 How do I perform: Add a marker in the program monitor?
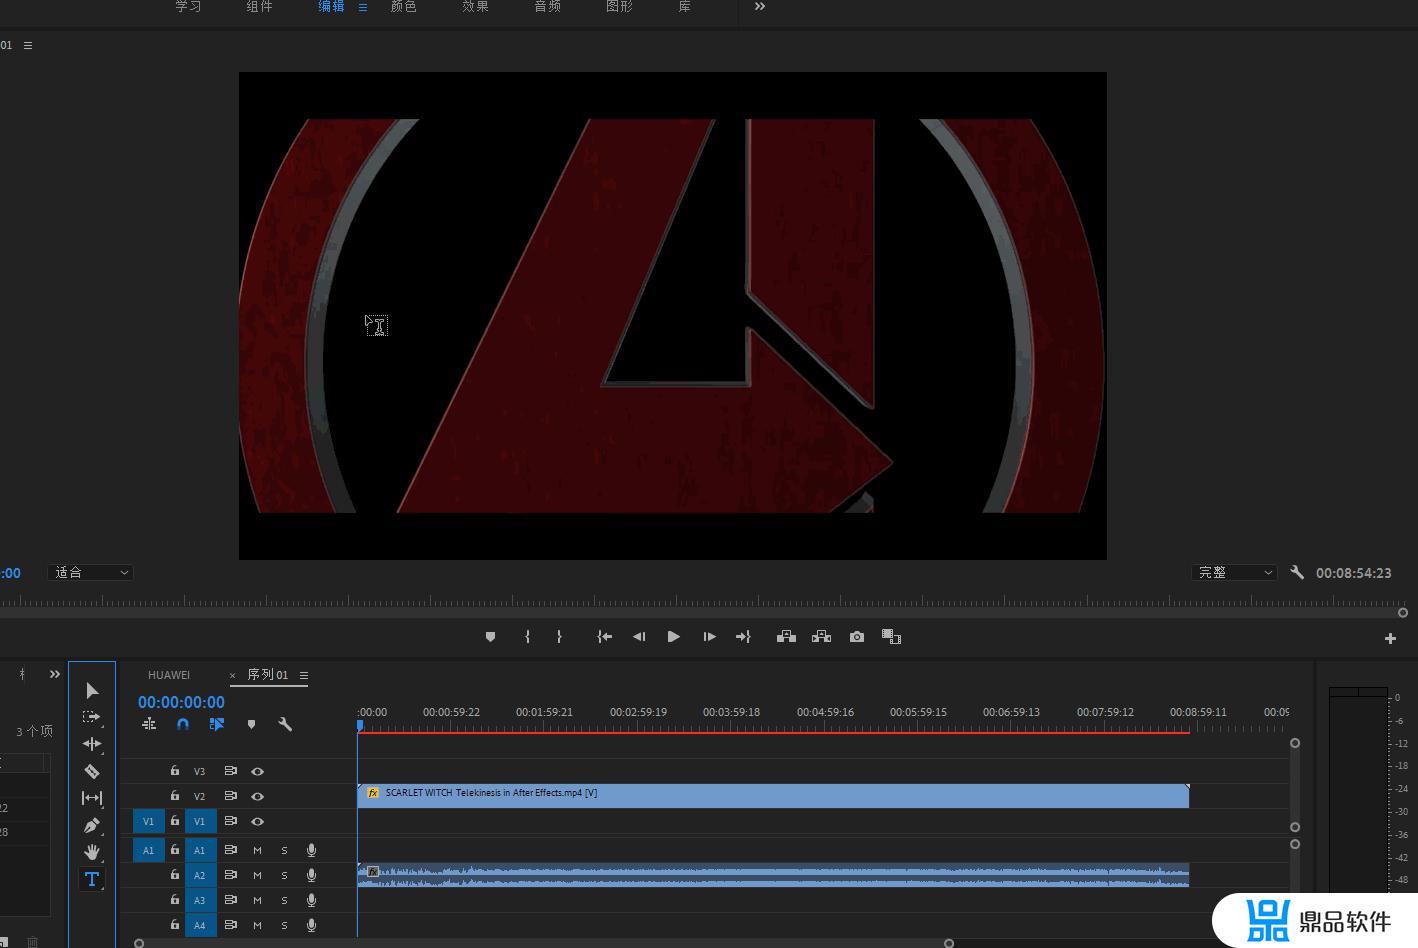tap(490, 637)
